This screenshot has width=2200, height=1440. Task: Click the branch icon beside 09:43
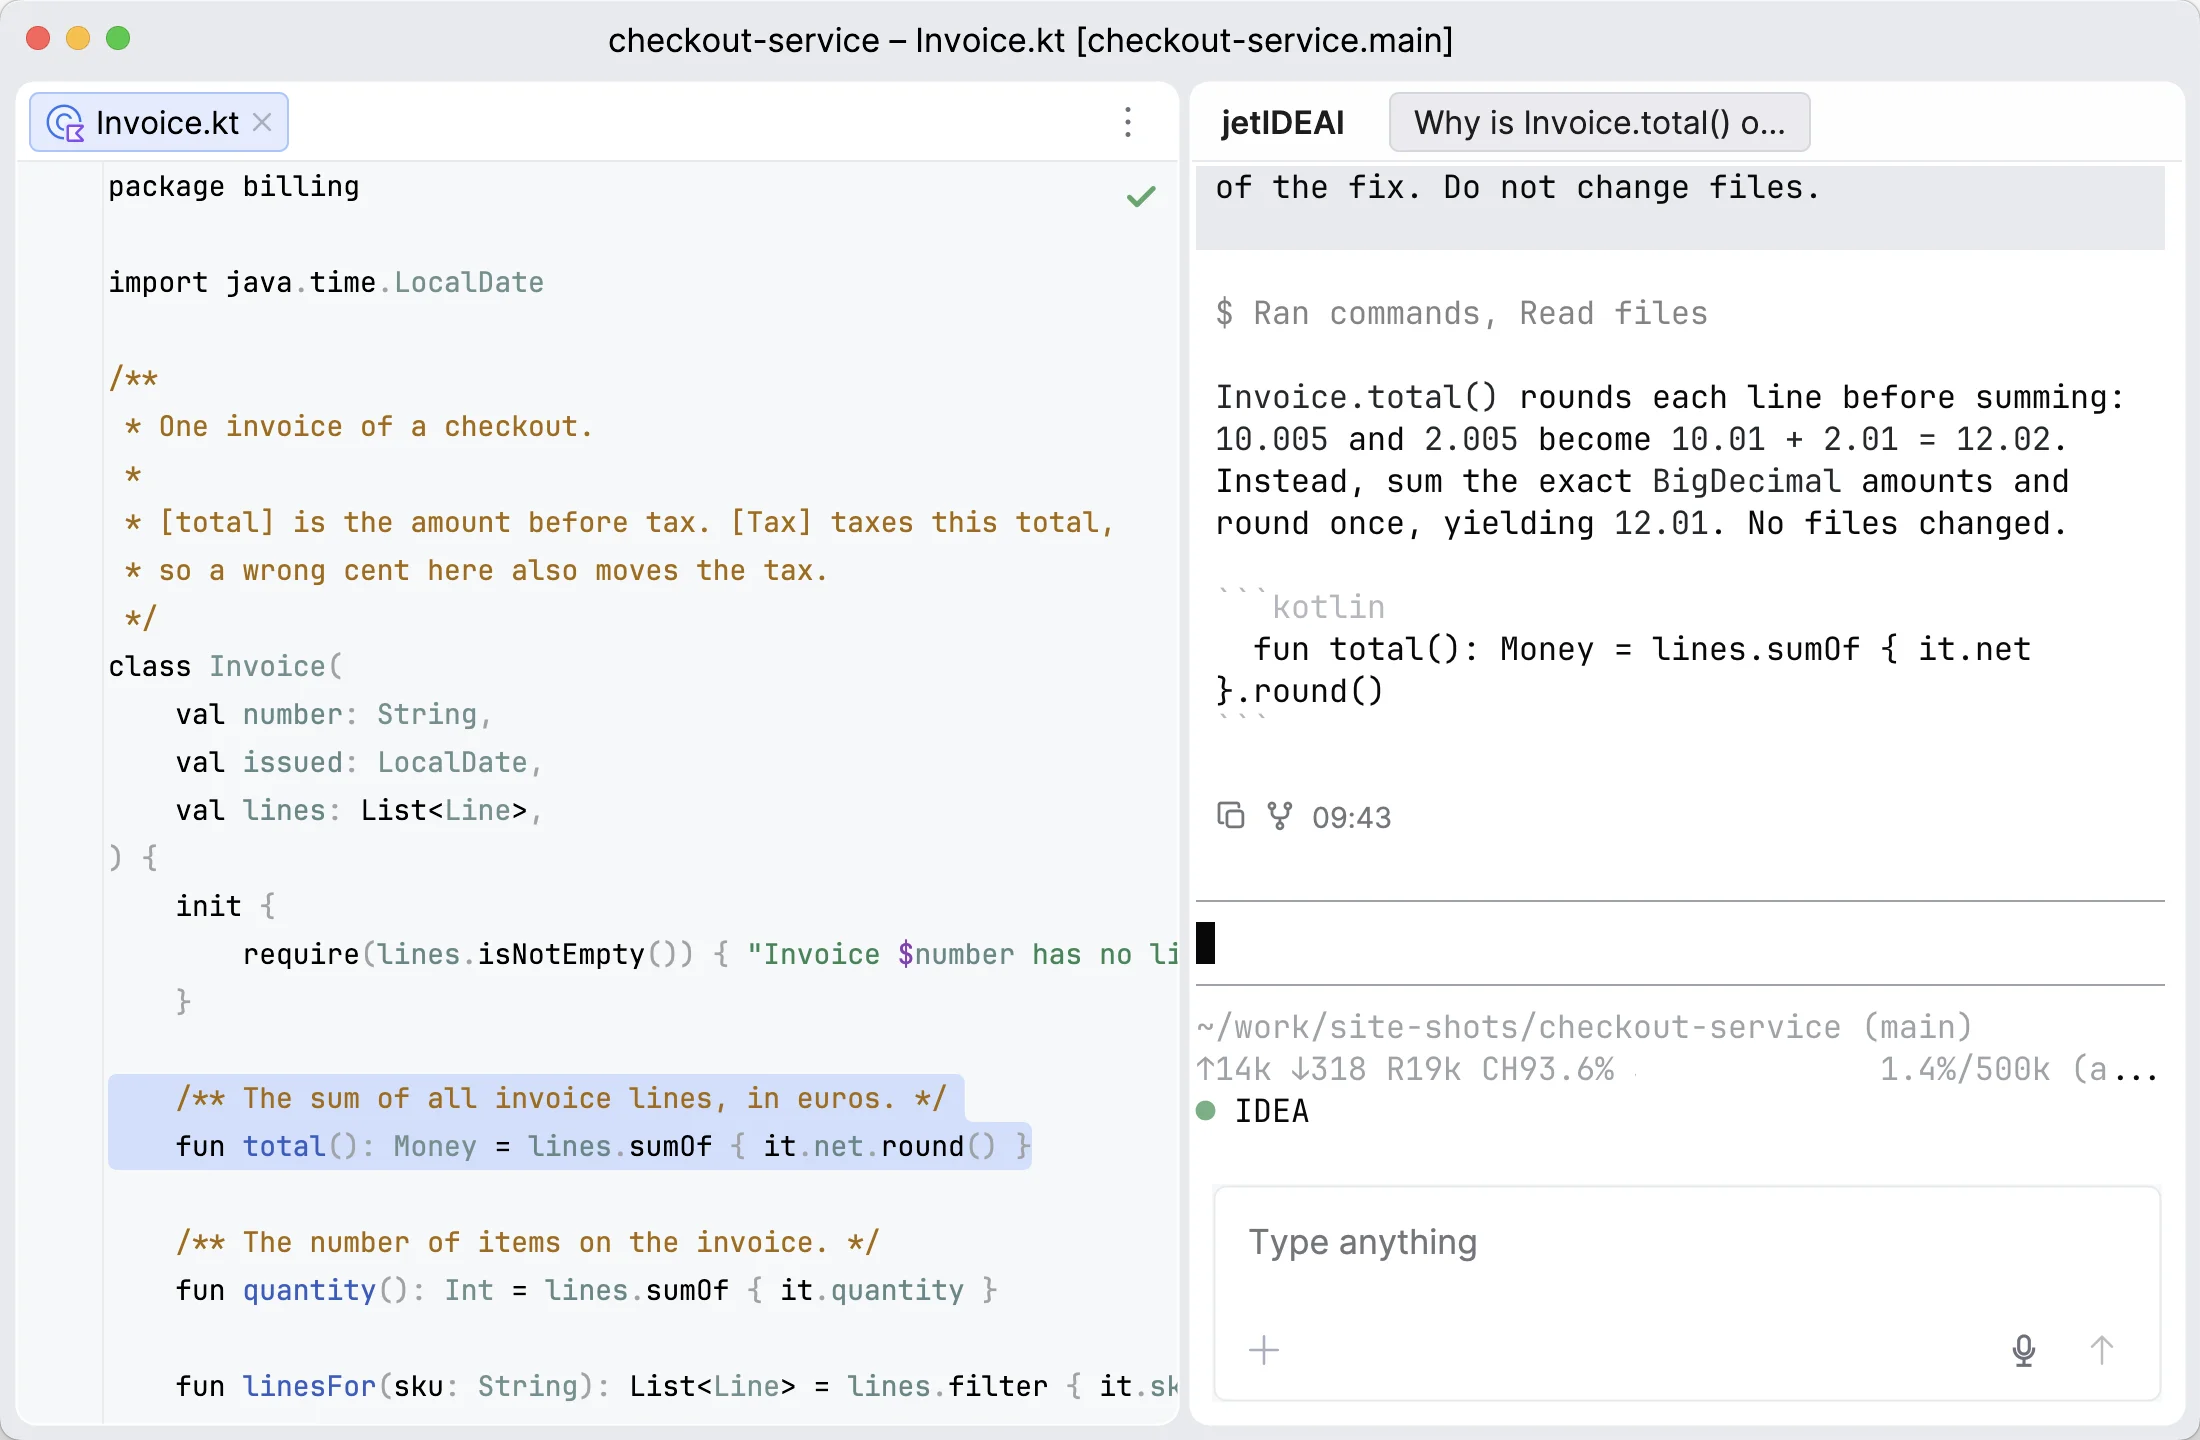click(1279, 816)
